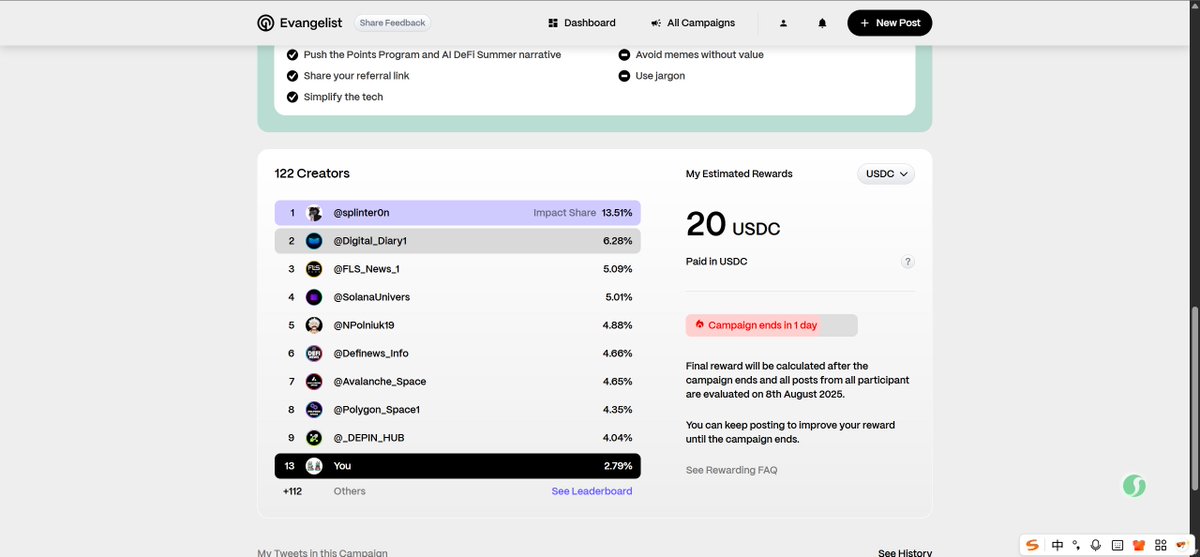Open the USDC currency dropdown

(886, 174)
